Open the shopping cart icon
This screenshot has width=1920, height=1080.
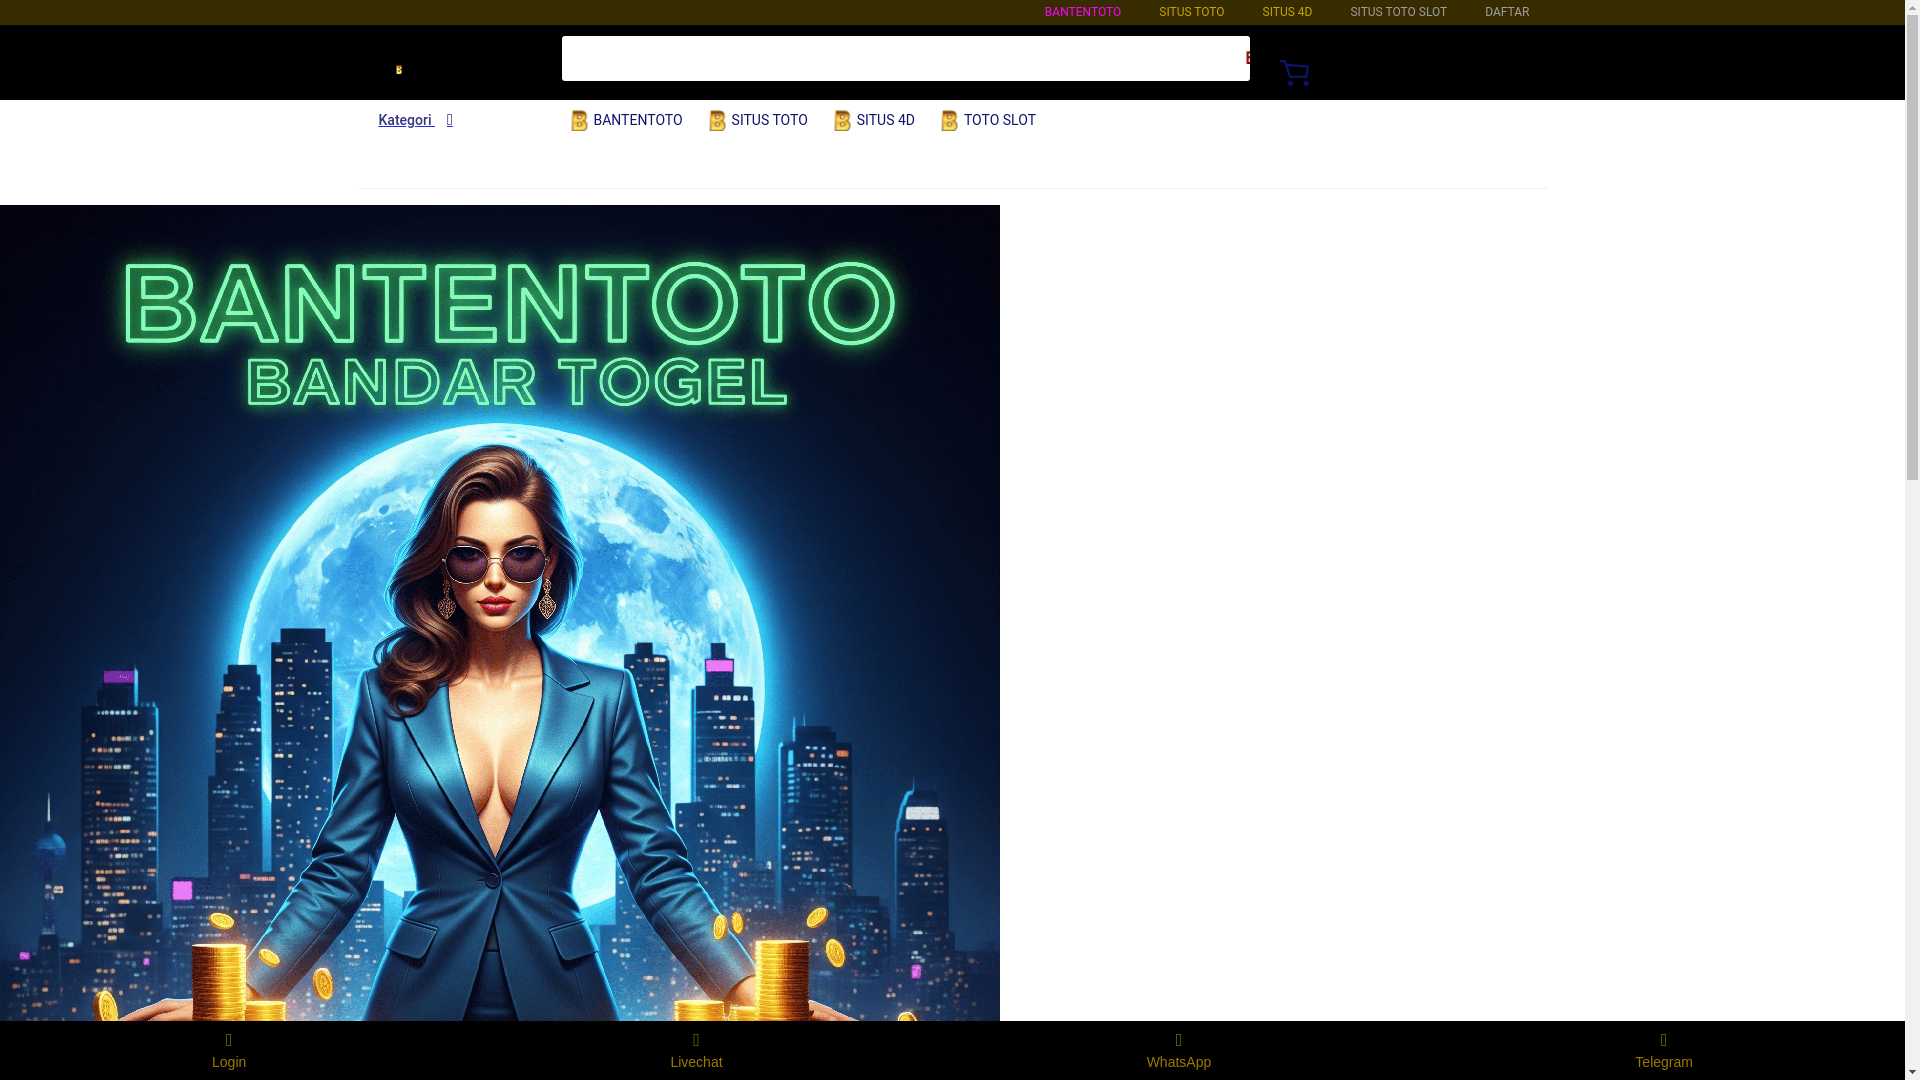pyautogui.click(x=1294, y=73)
